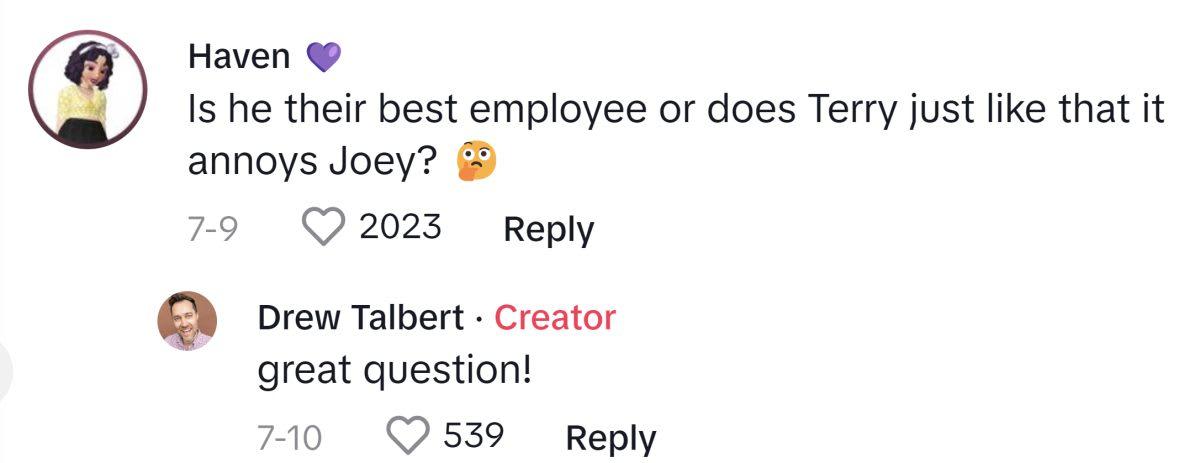This screenshot has width=1200, height=463.
Task: Open Haven's profile picture
Action: (x=88, y=88)
